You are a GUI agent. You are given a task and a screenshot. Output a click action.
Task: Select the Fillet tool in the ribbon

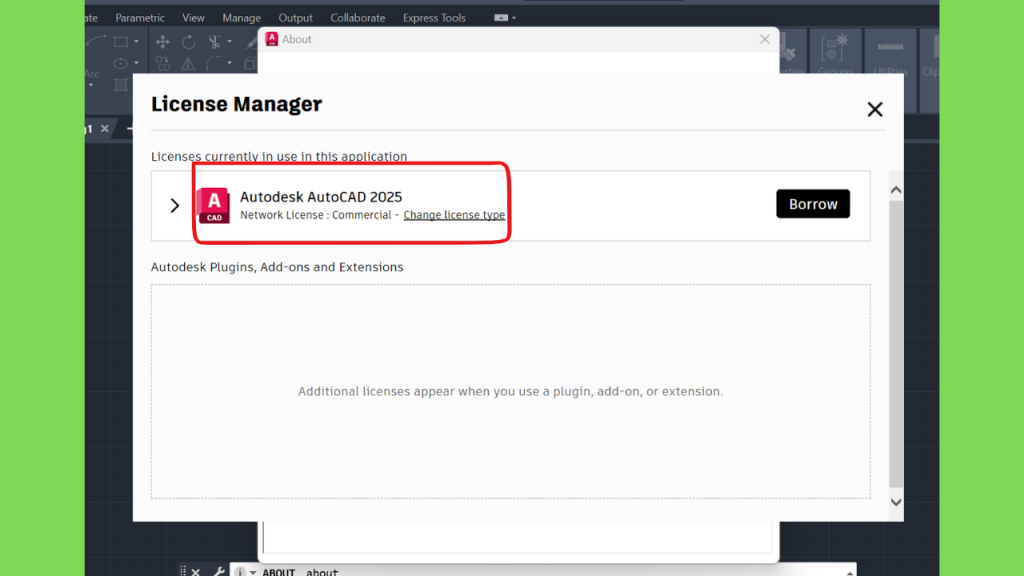tap(214, 63)
